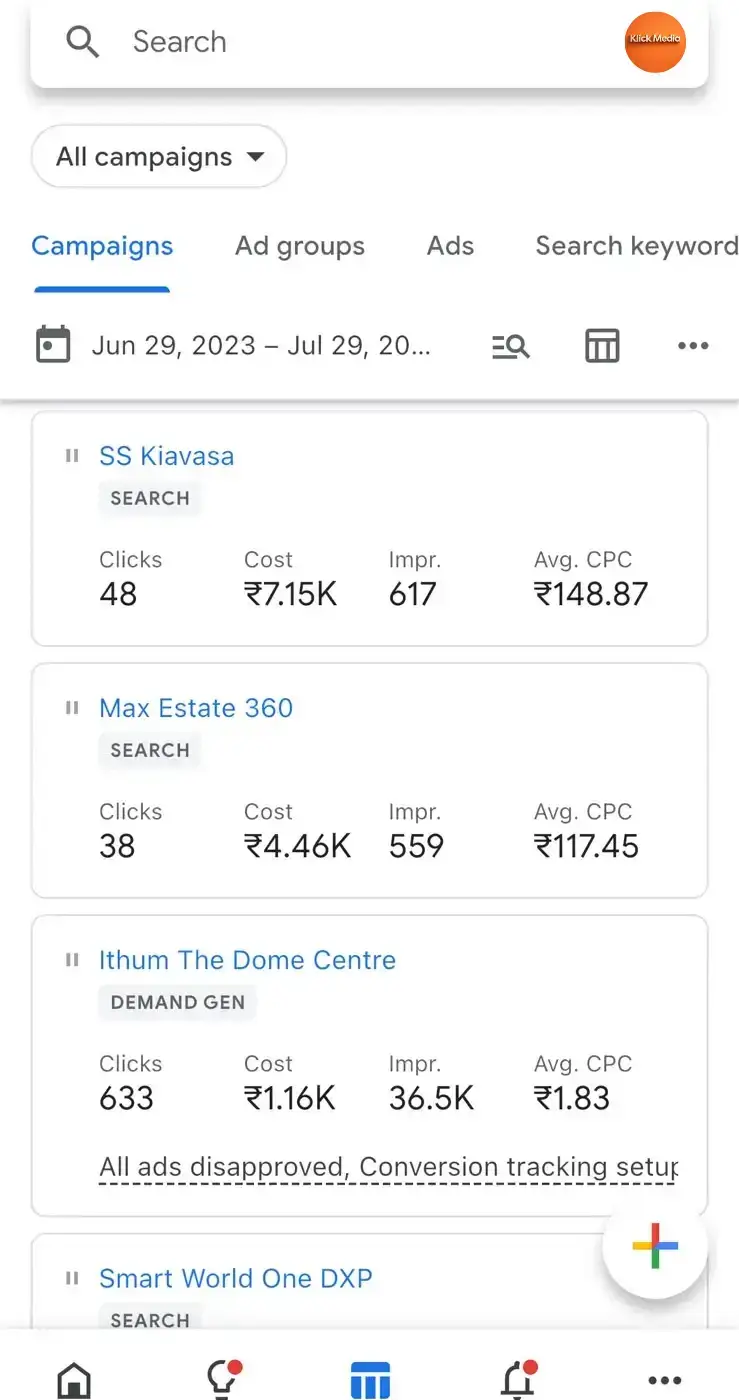Toggle pause status of SS Kiavasa campaign
The width and height of the screenshot is (739, 1400).
[72, 456]
